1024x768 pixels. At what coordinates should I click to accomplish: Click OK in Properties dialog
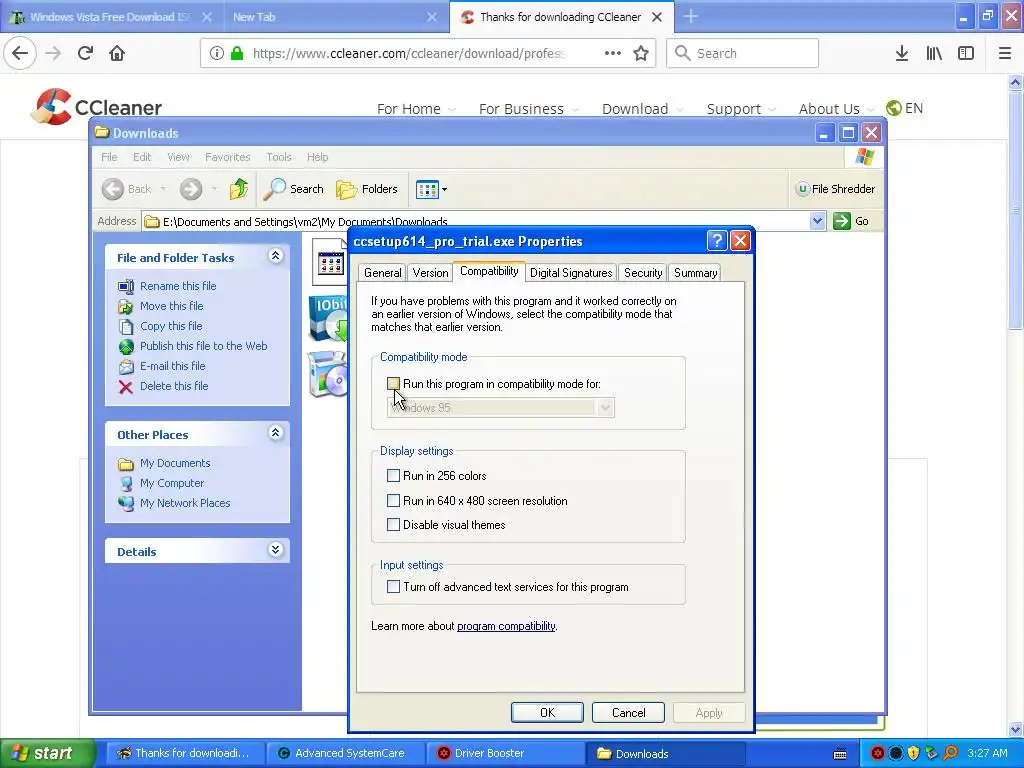(x=547, y=712)
